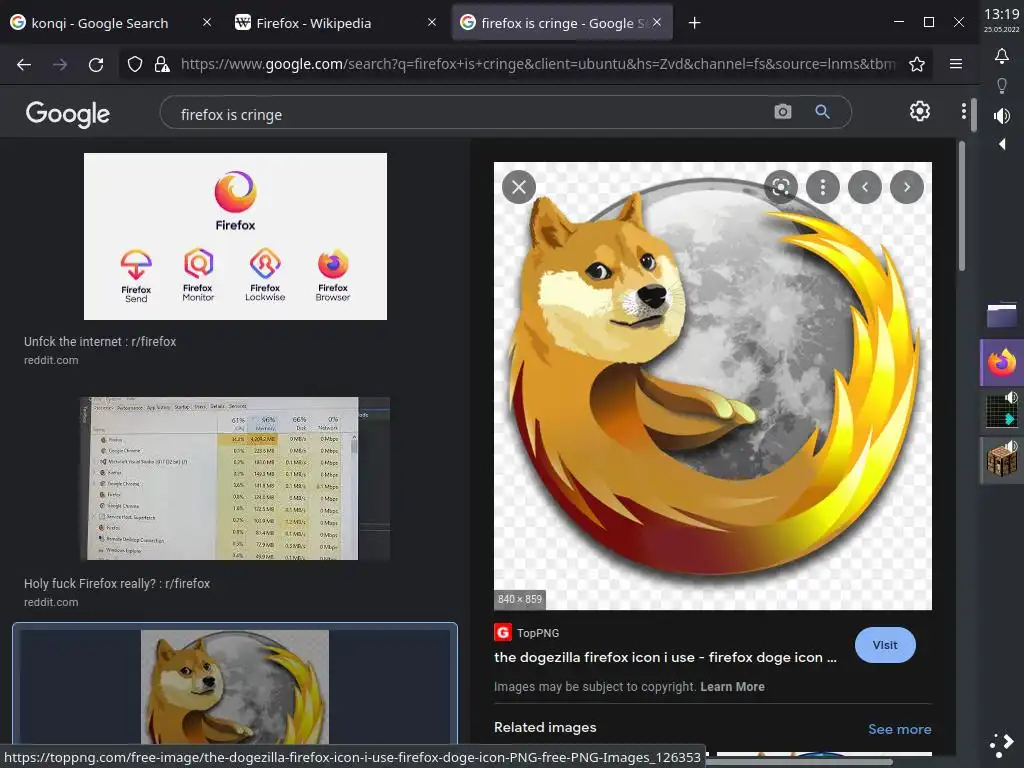Search inside image with lens icon

[780, 187]
